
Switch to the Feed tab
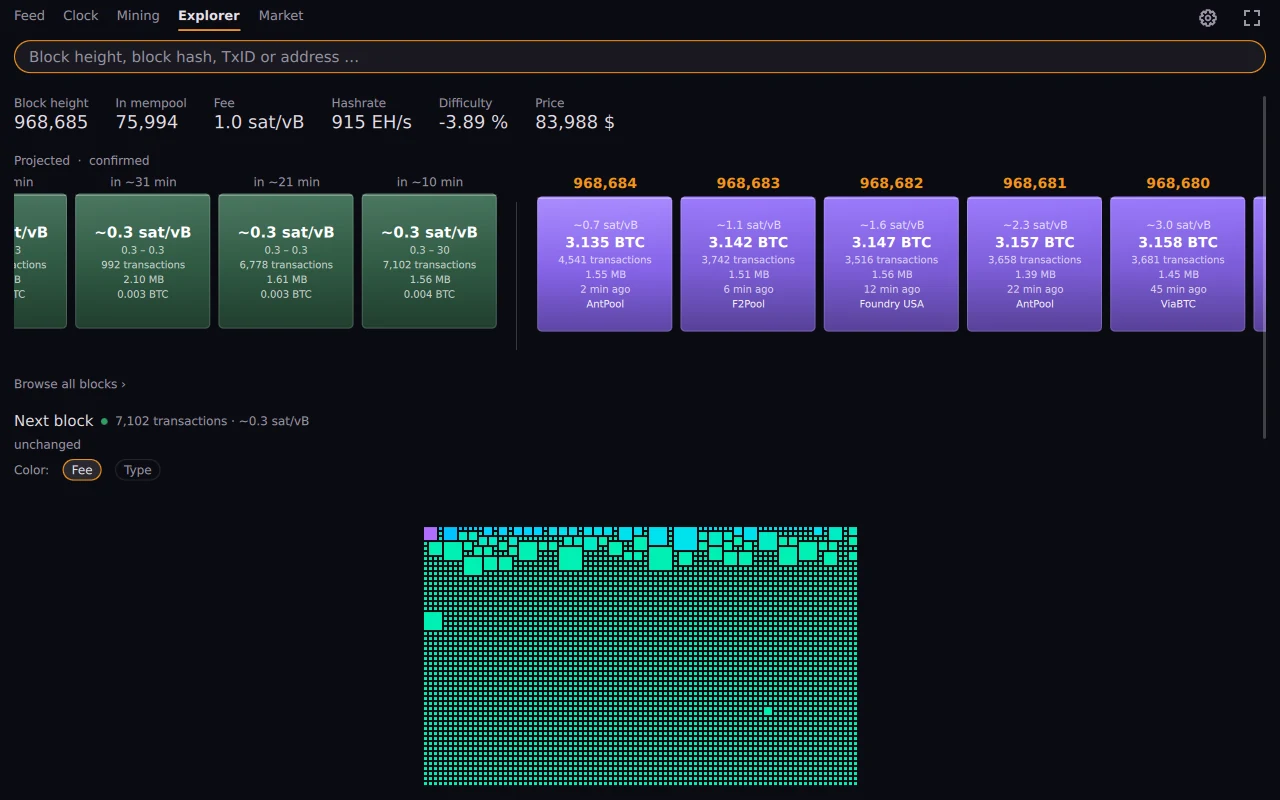pos(29,16)
